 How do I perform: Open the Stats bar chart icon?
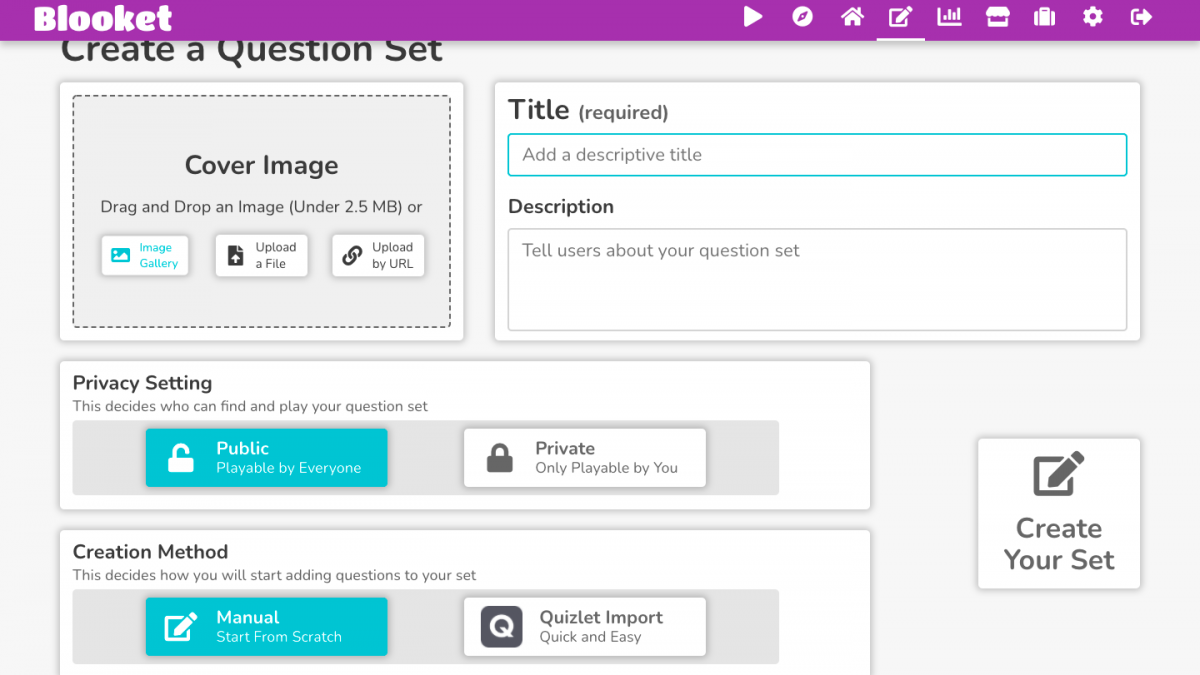949,17
